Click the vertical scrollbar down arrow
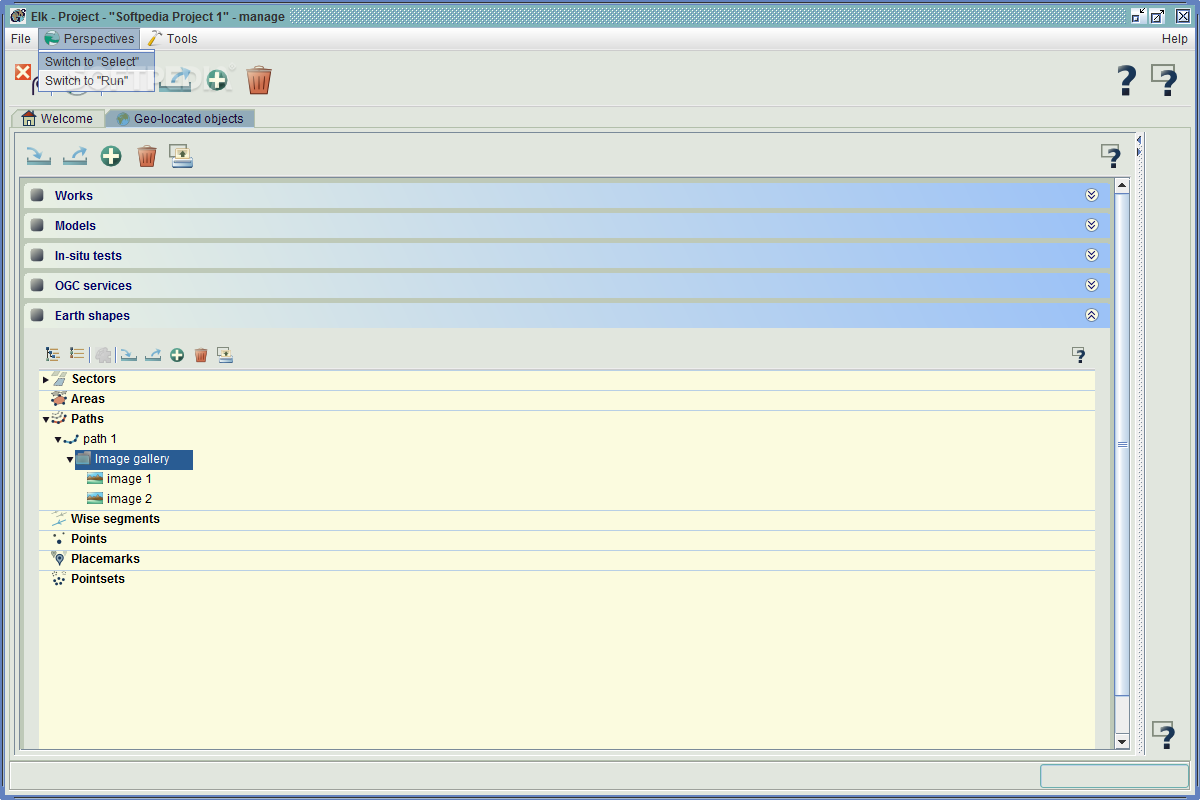 [x=1122, y=741]
